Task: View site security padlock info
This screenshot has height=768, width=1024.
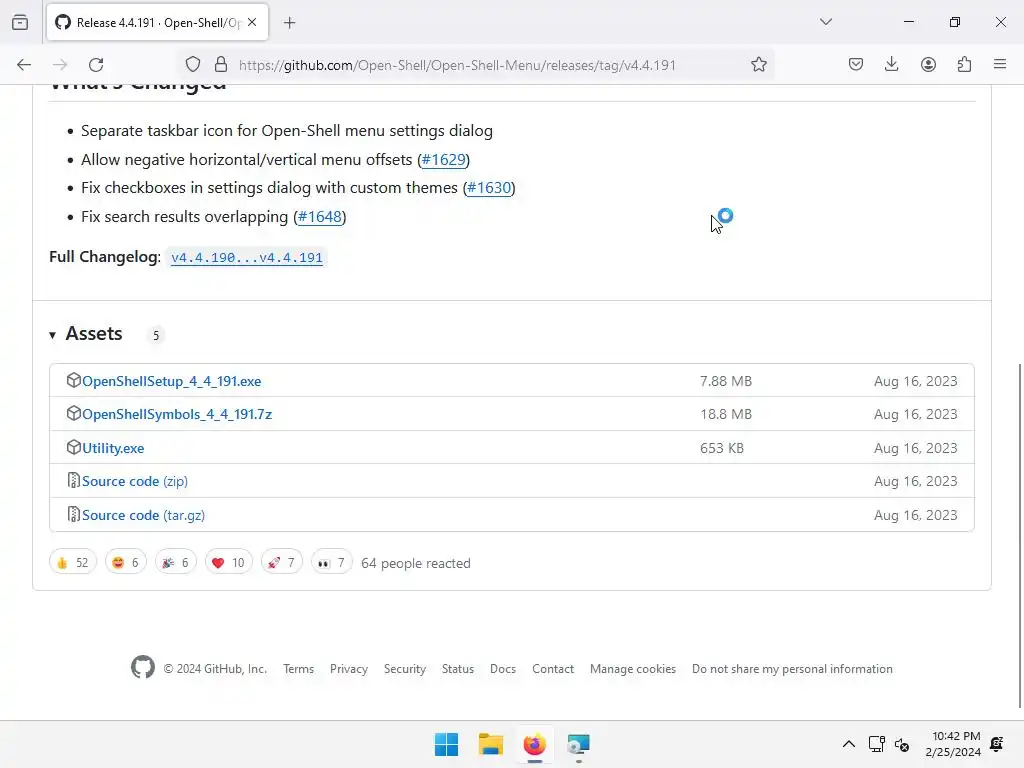Action: tap(221, 65)
